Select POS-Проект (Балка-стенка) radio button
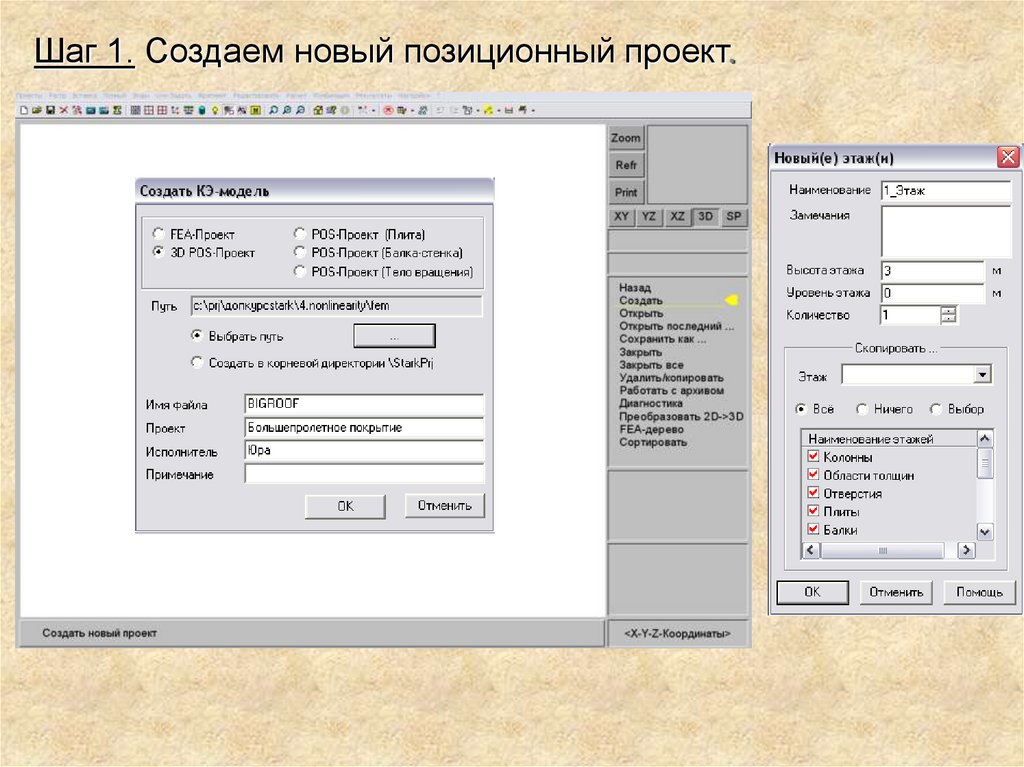The width and height of the screenshot is (1024, 767). [x=299, y=252]
